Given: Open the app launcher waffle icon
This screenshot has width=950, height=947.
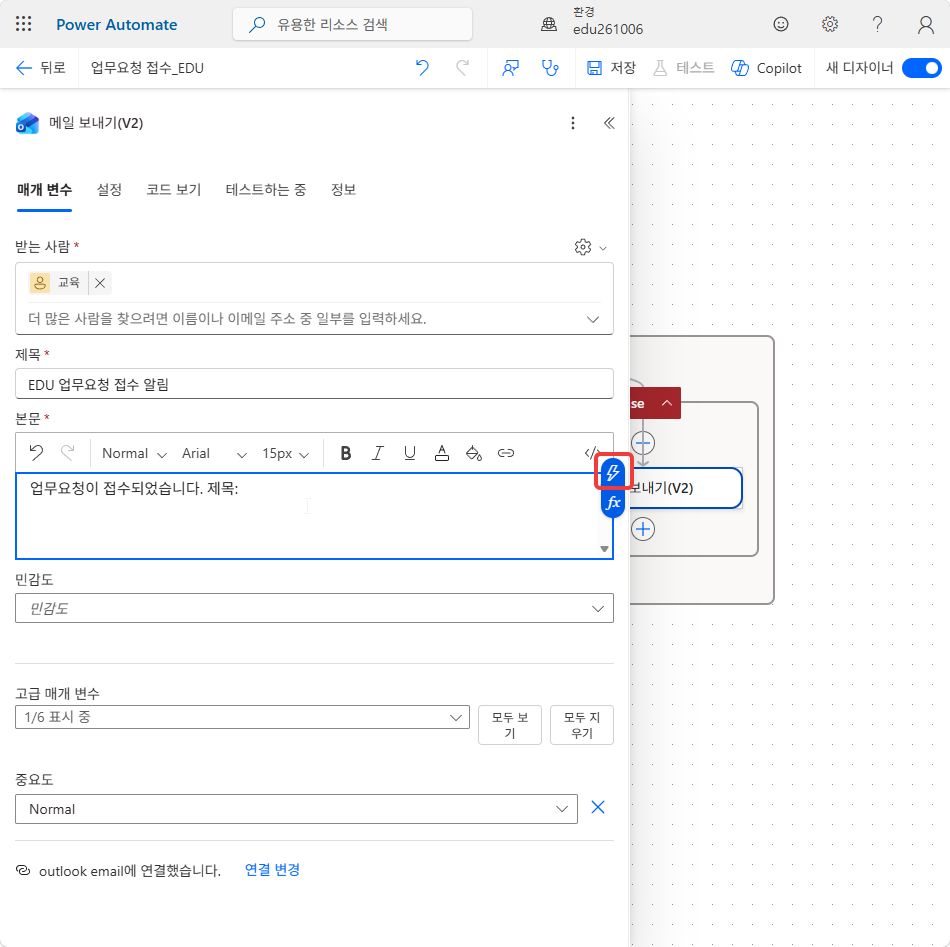Looking at the screenshot, I should 23,24.
